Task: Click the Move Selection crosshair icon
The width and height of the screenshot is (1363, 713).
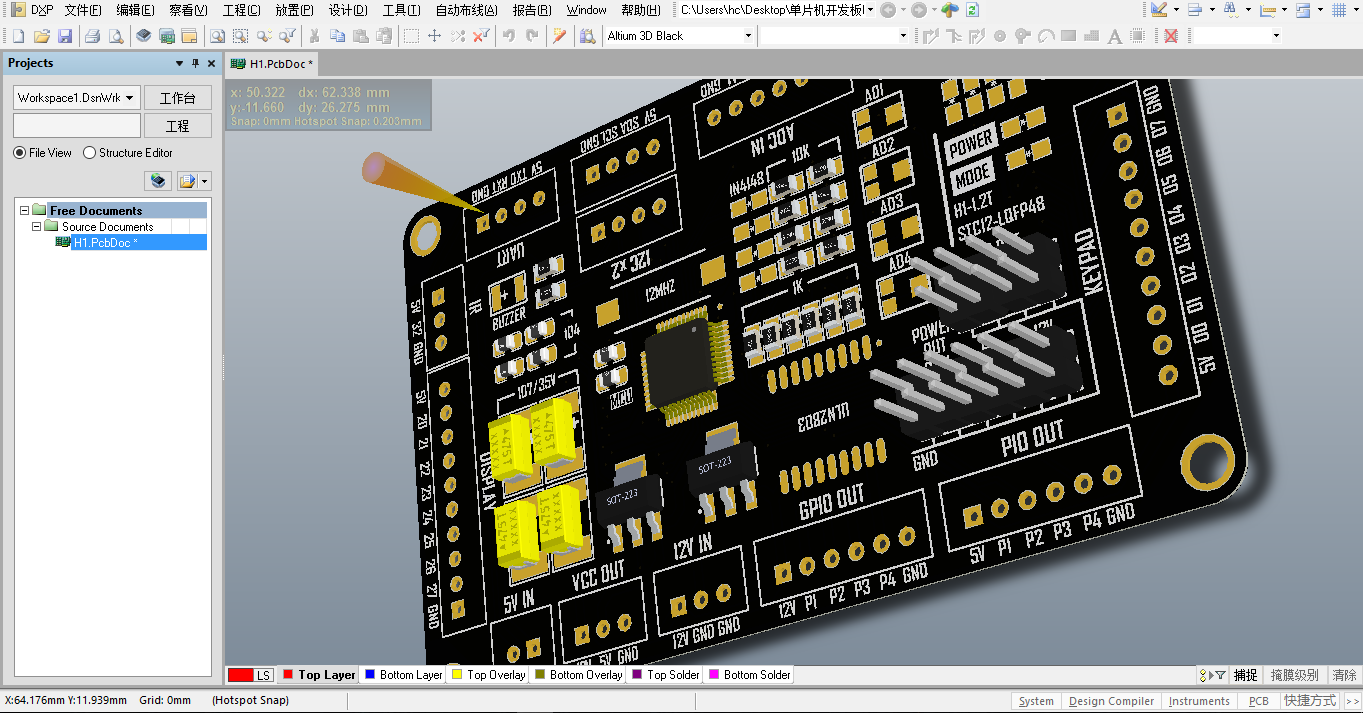Action: click(x=434, y=36)
